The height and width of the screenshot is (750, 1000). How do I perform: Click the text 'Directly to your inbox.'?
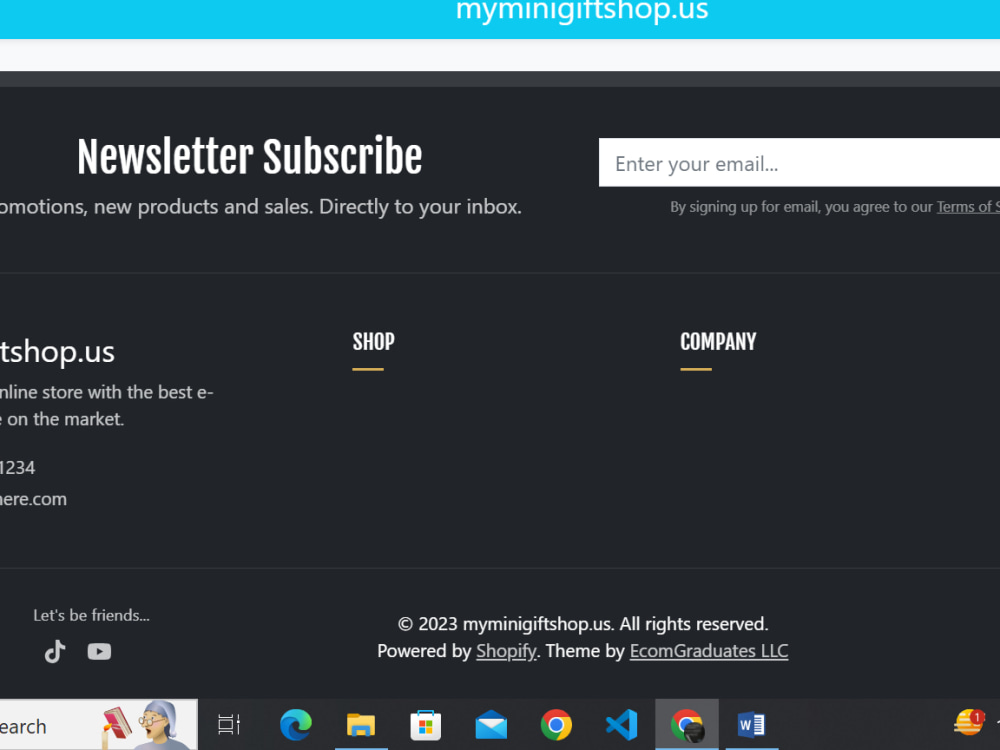[420, 207]
